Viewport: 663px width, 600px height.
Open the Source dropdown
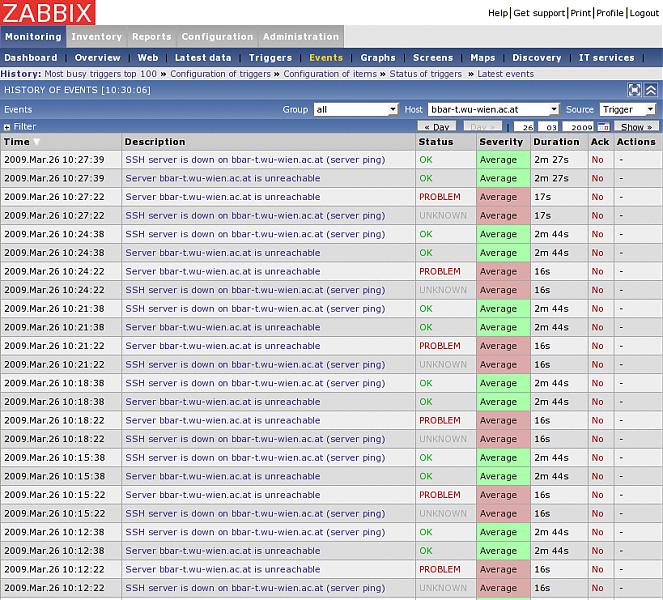pyautogui.click(x=628, y=109)
